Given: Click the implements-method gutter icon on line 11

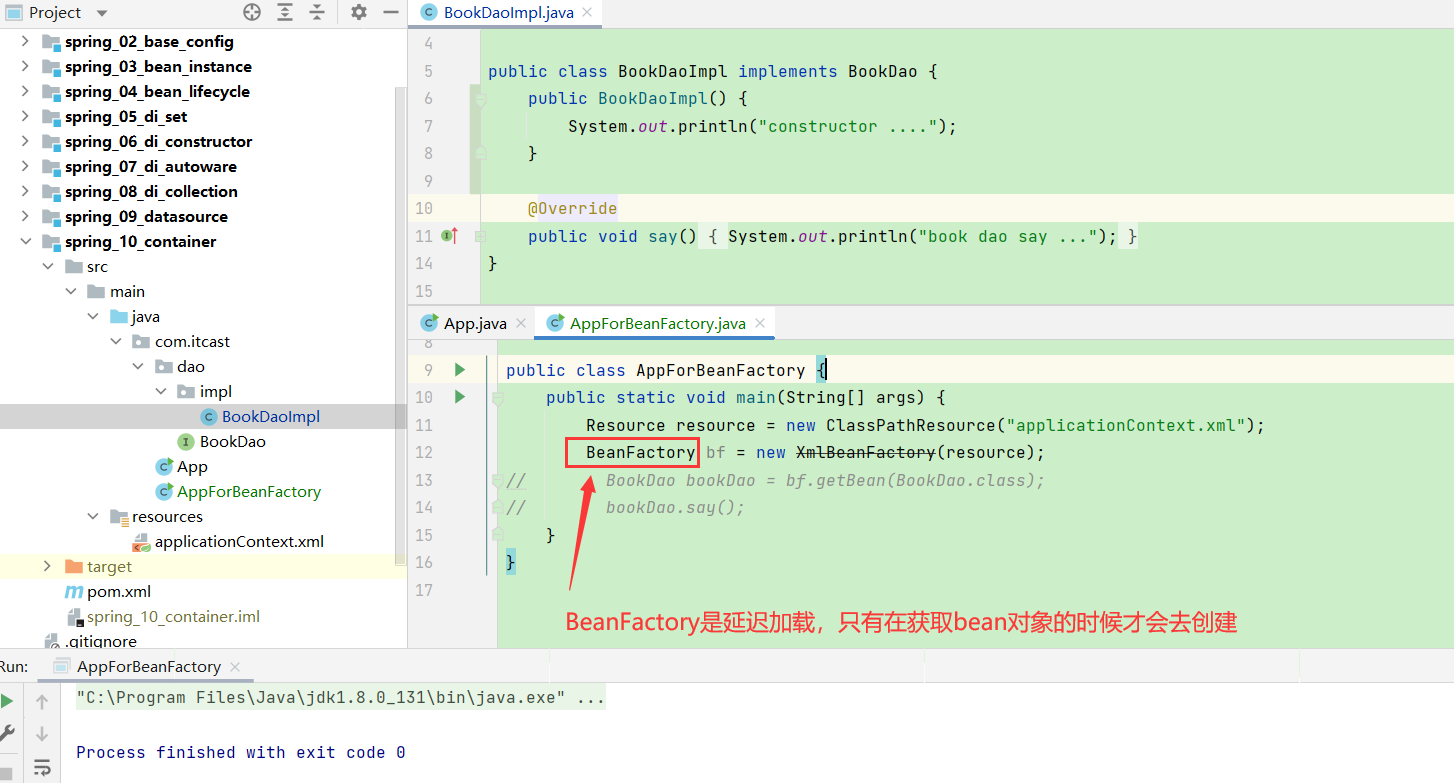Looking at the screenshot, I should coord(450,236).
